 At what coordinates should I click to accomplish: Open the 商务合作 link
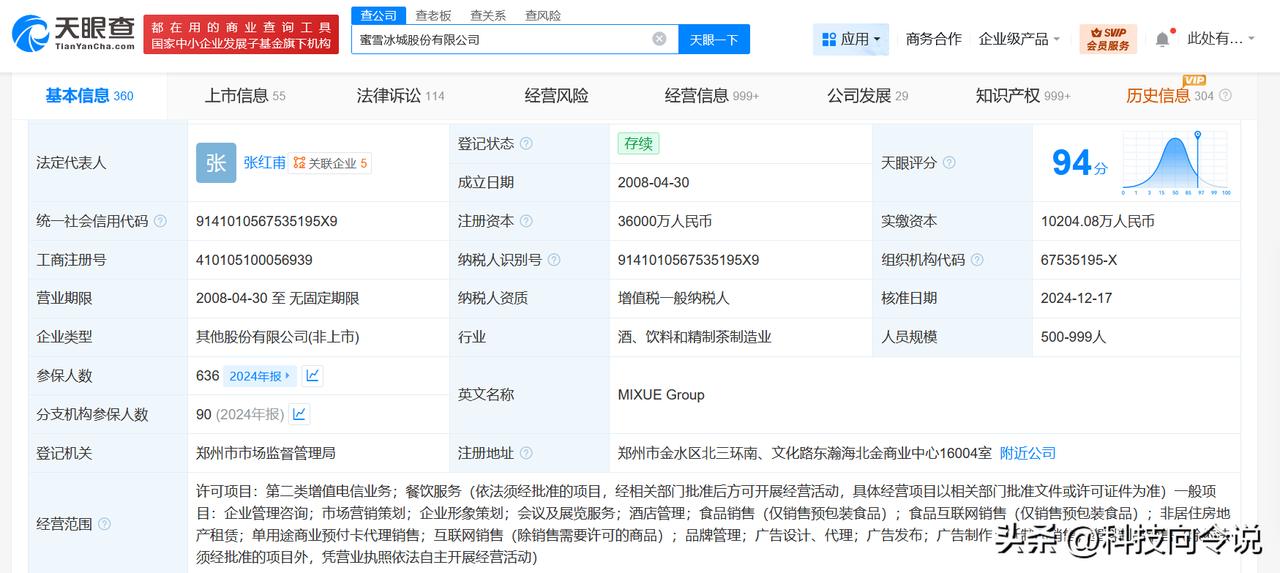click(x=933, y=39)
